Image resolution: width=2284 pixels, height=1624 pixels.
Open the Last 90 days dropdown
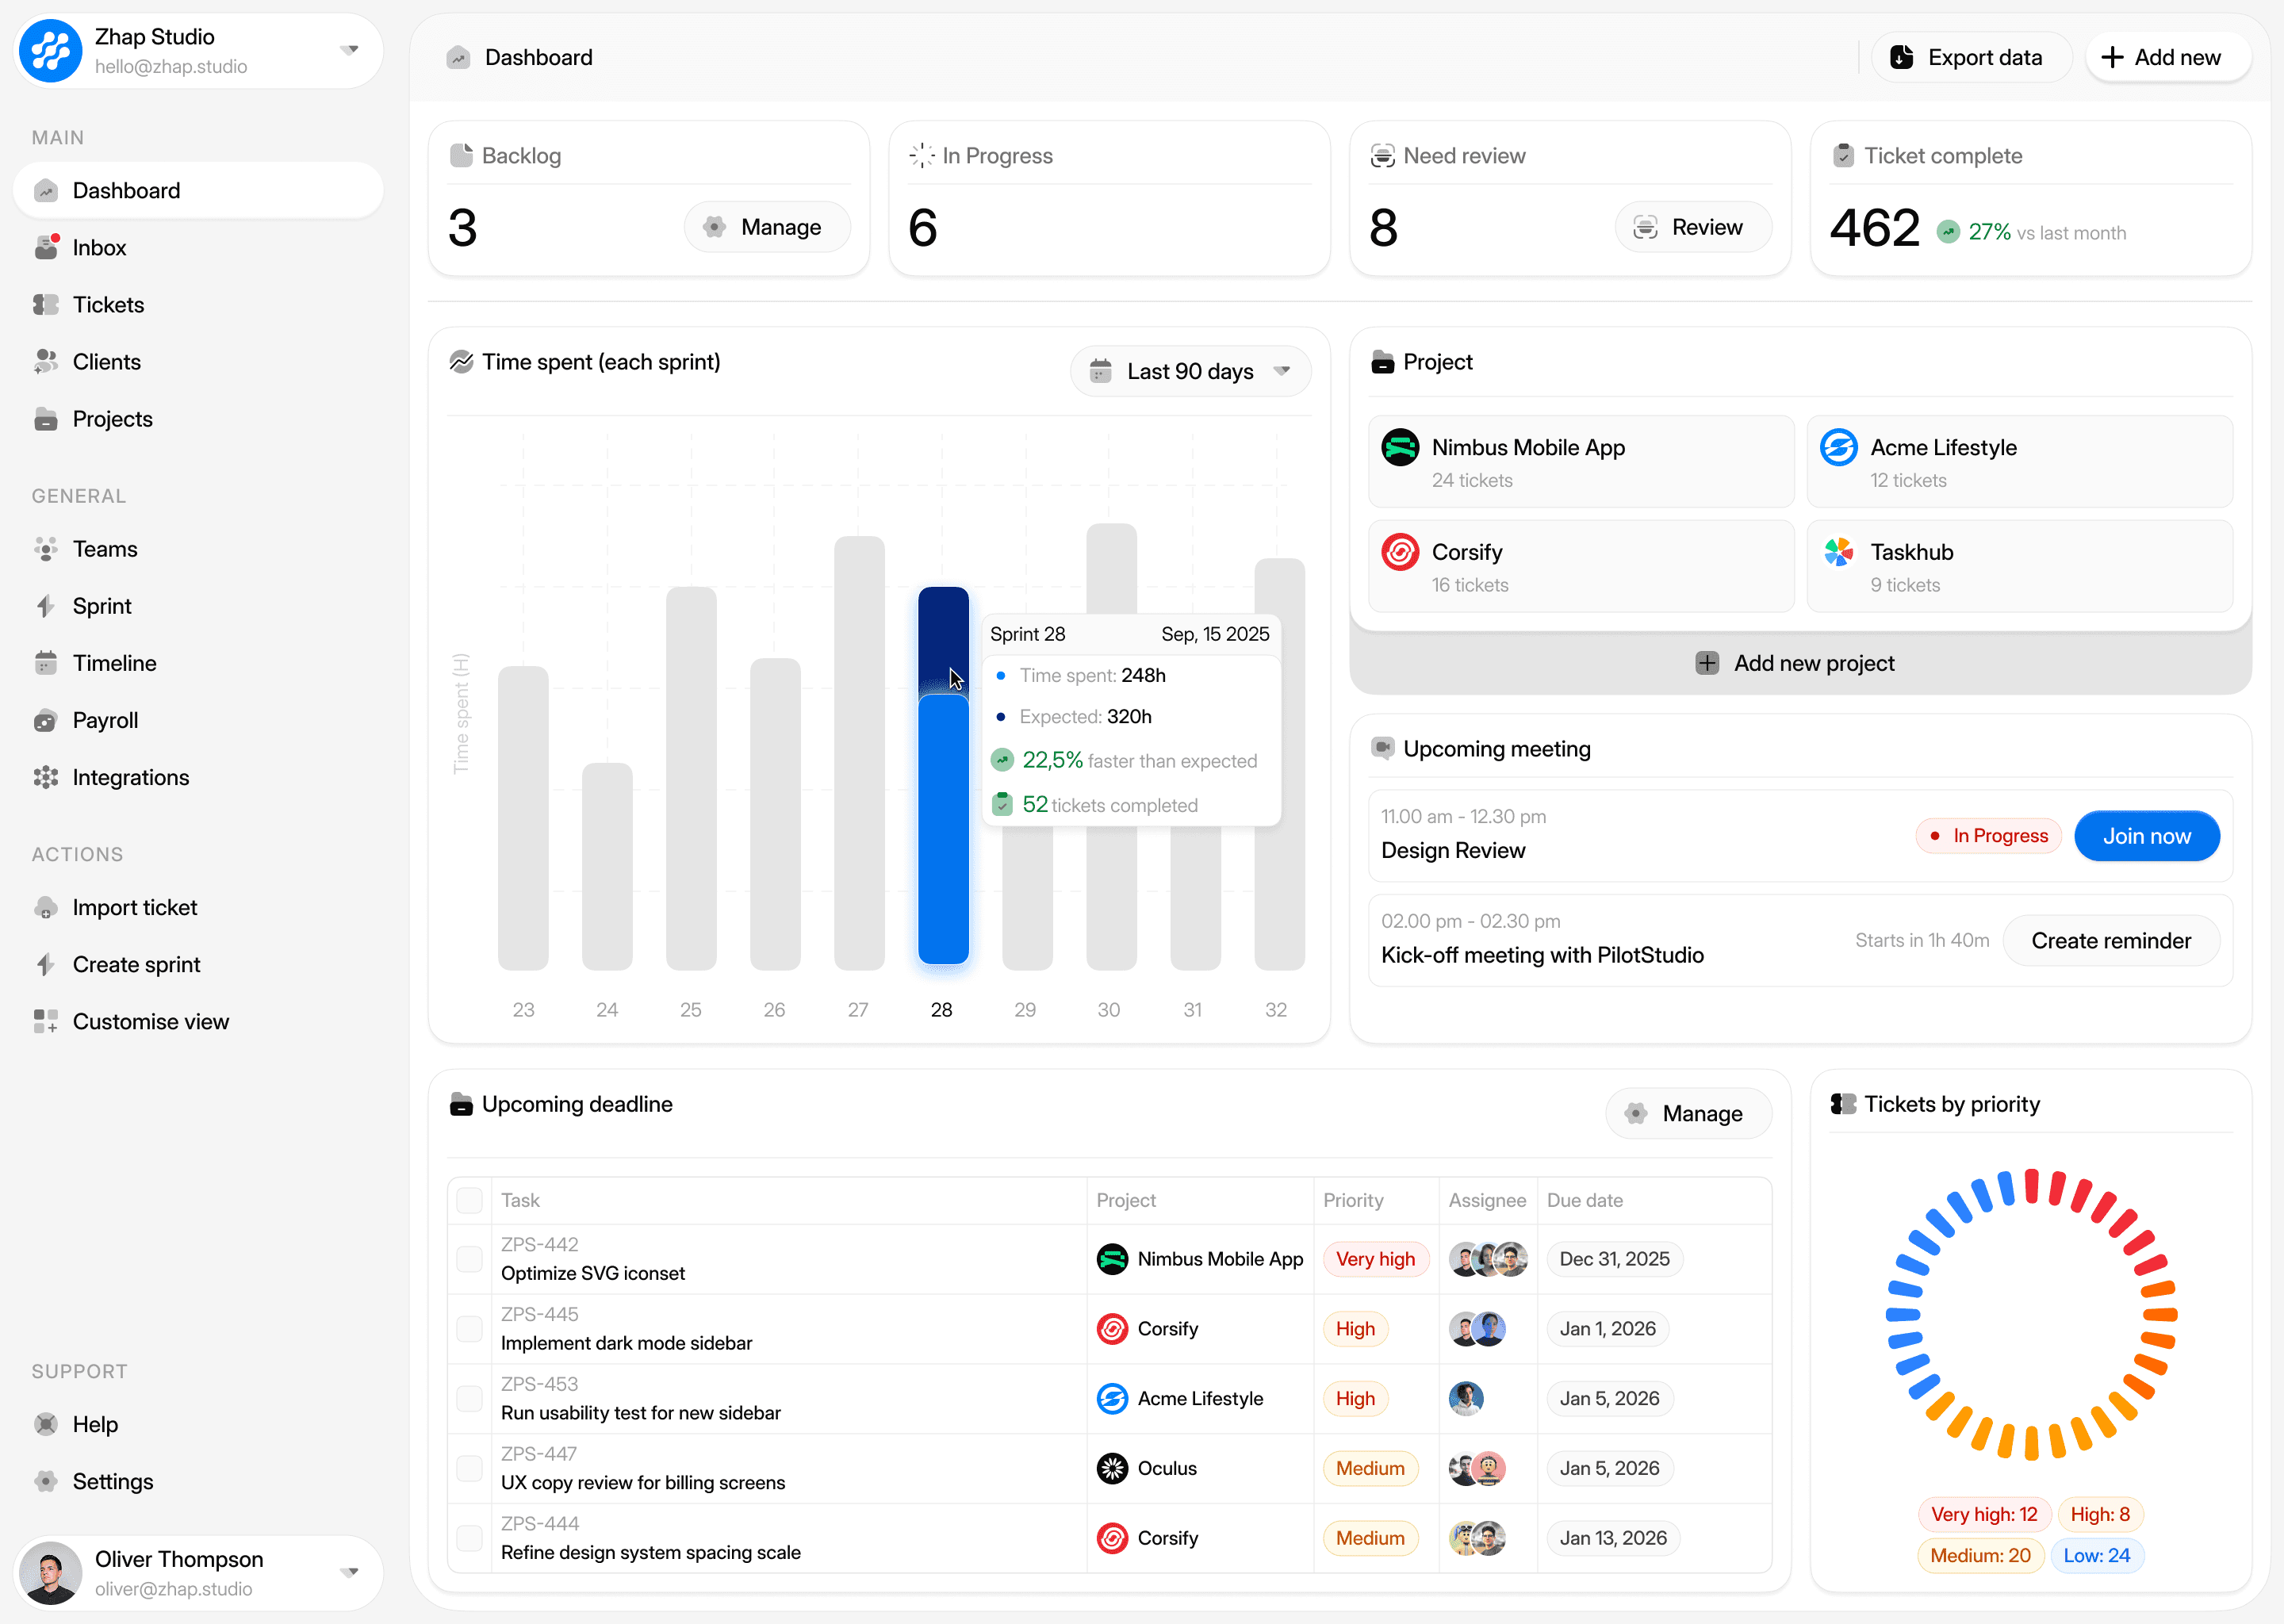click(x=1190, y=371)
